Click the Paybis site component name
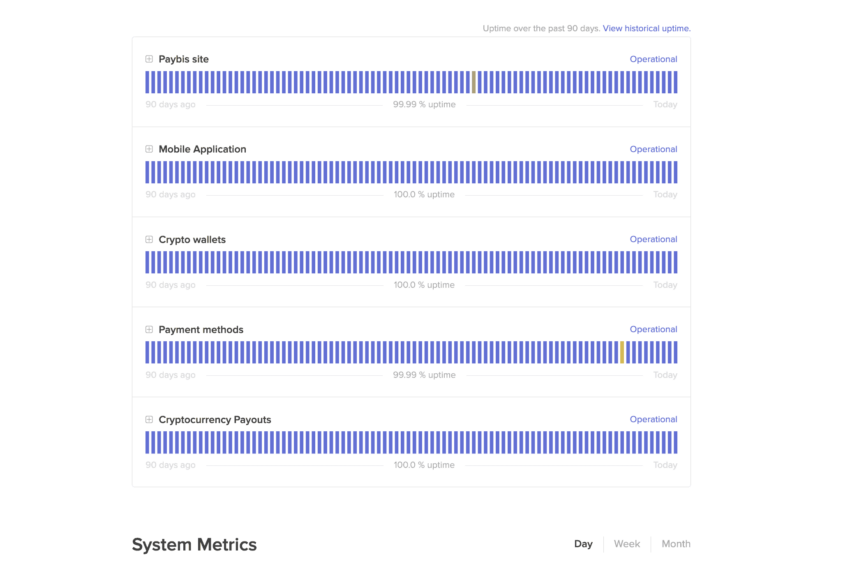850x569 pixels. point(183,59)
